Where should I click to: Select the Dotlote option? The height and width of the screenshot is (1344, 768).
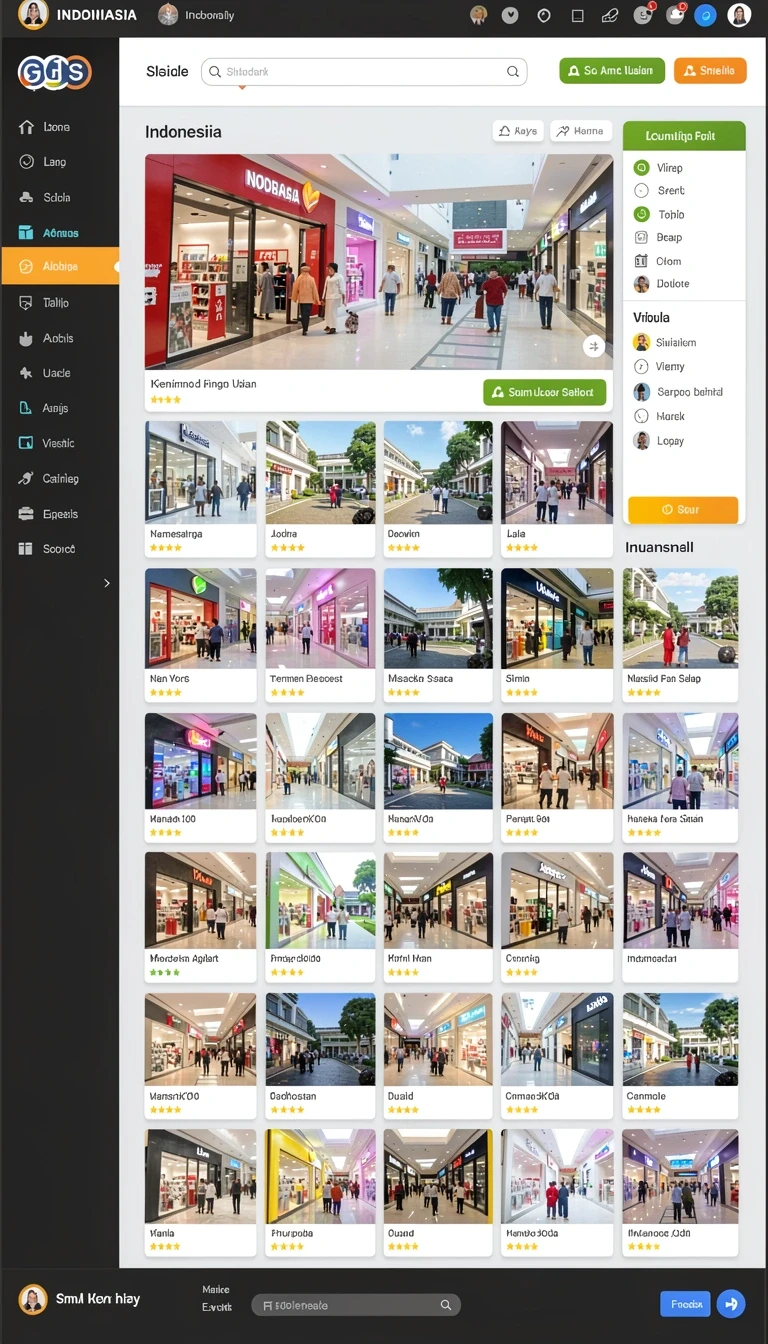(662, 284)
